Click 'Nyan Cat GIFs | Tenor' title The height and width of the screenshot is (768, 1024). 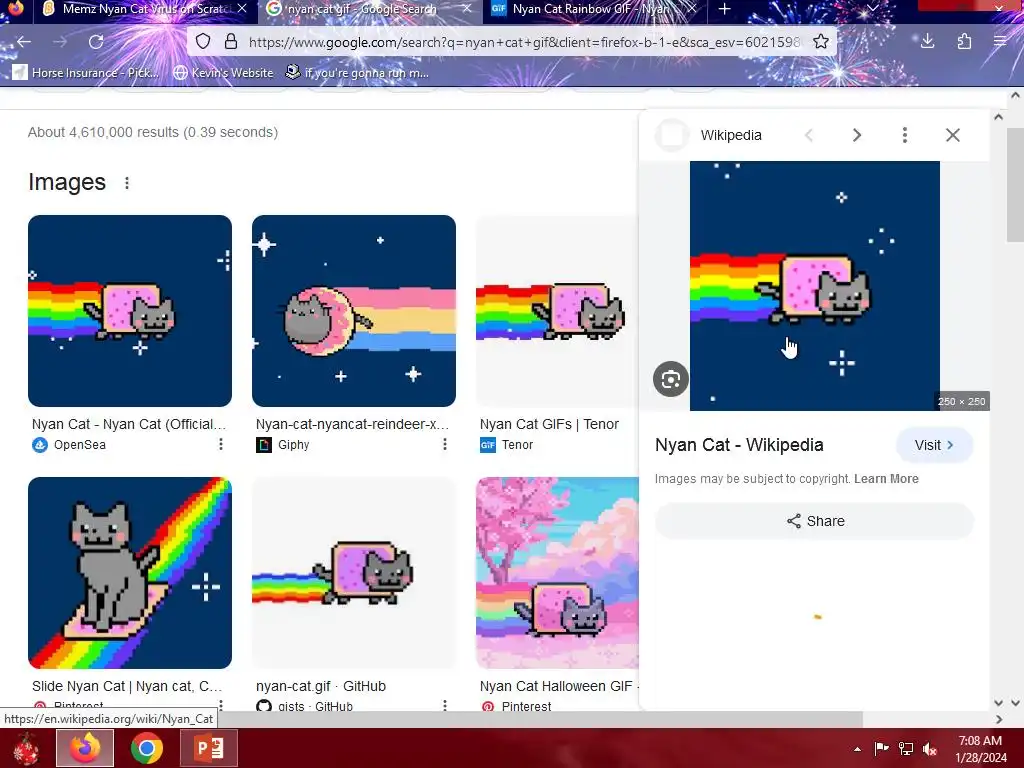pos(549,424)
